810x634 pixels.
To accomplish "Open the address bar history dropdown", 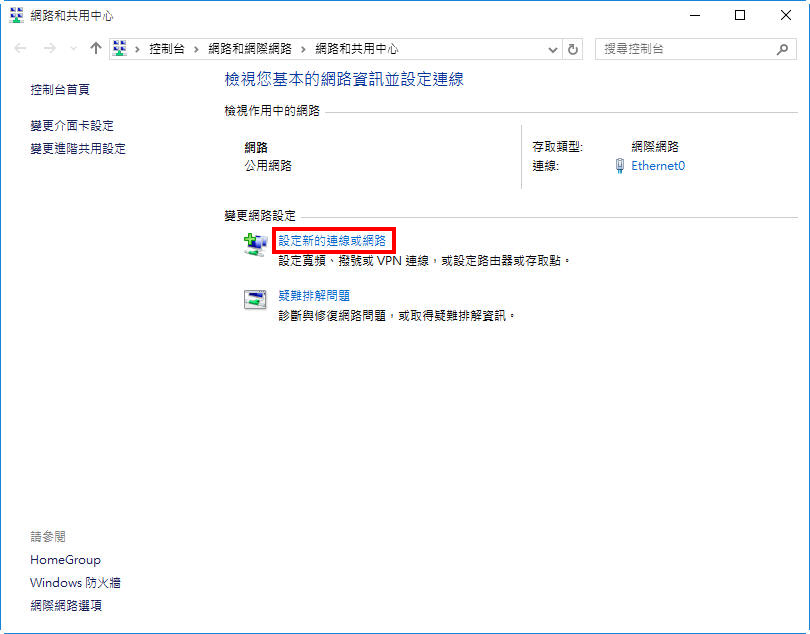I will coord(554,49).
